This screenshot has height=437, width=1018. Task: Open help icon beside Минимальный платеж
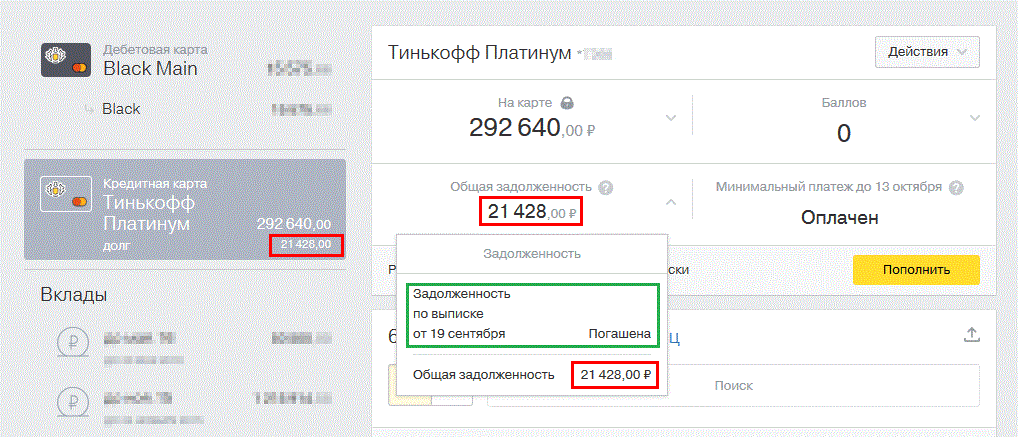click(956, 188)
